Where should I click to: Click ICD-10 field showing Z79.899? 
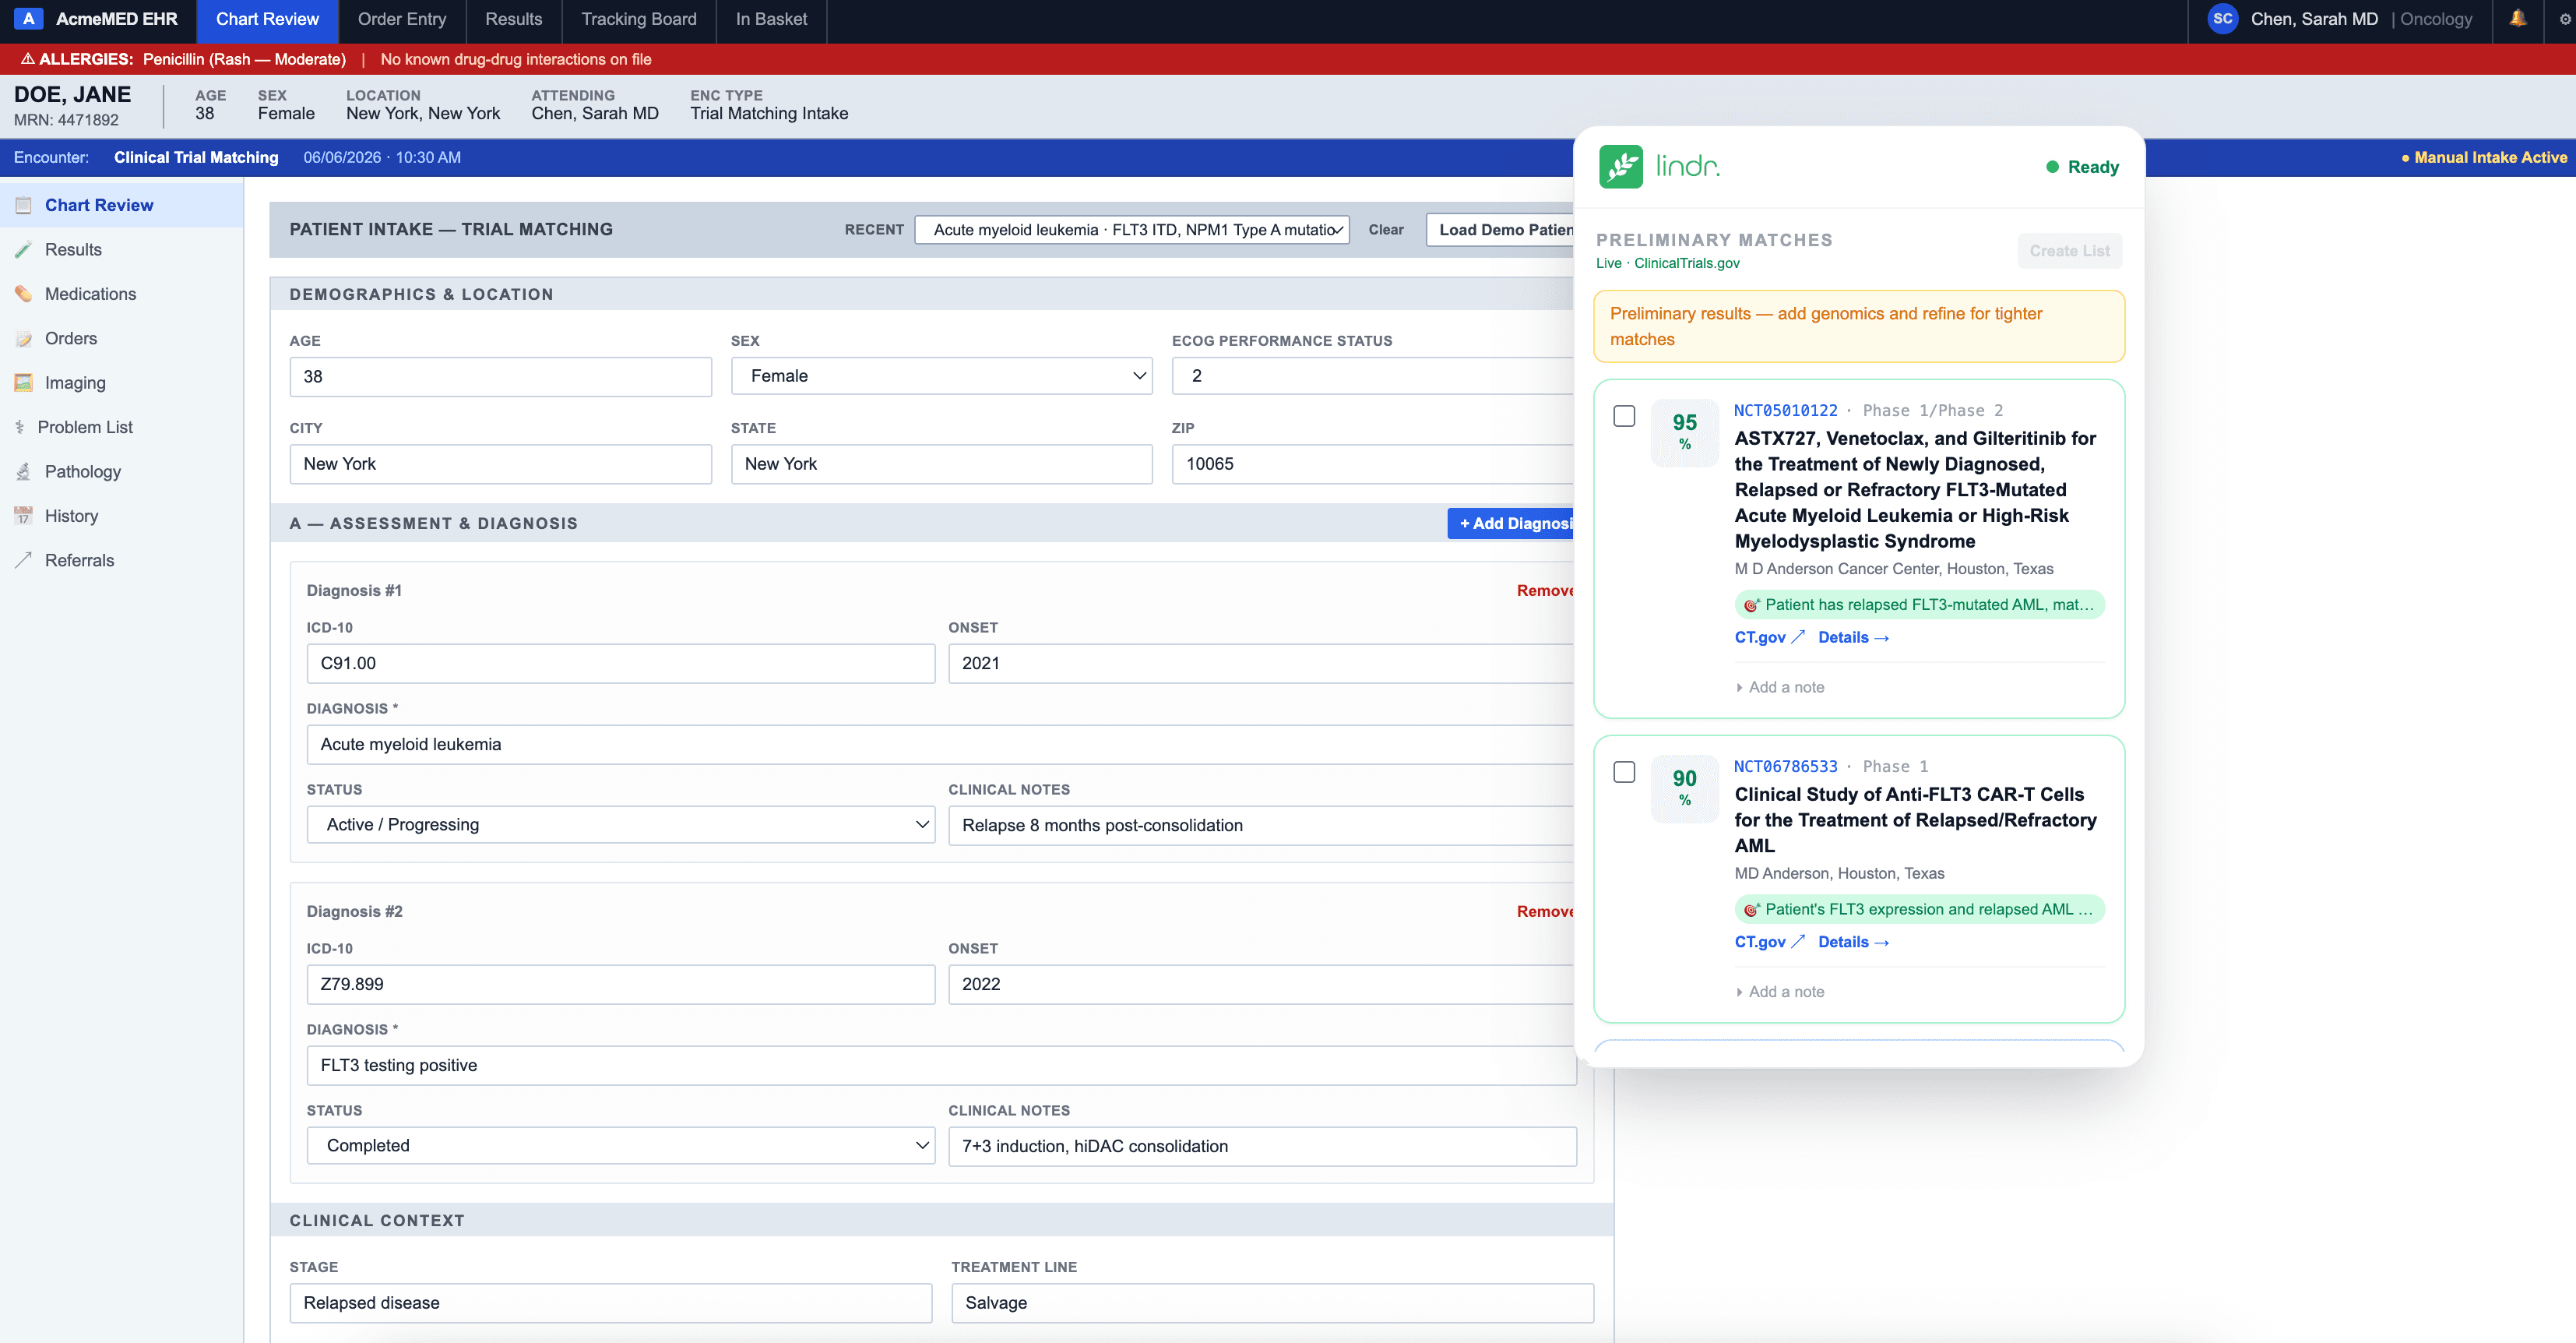(620, 985)
